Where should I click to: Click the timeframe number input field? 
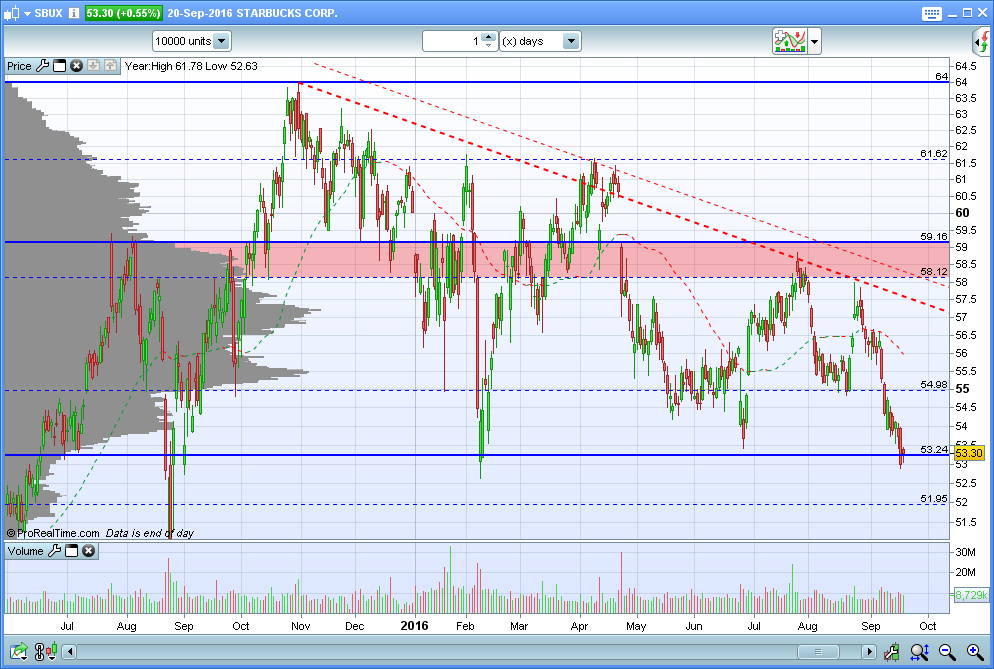[453, 41]
